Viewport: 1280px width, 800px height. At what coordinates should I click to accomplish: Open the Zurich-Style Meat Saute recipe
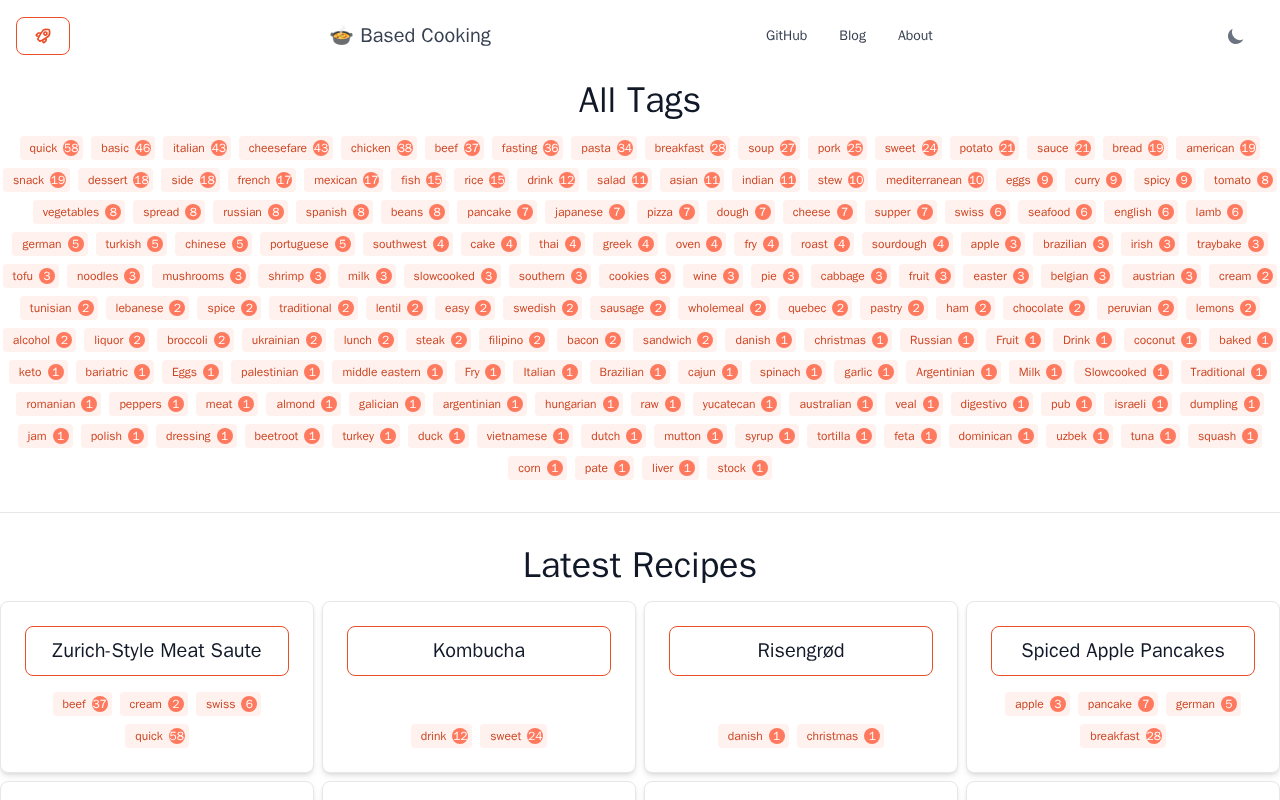click(157, 651)
